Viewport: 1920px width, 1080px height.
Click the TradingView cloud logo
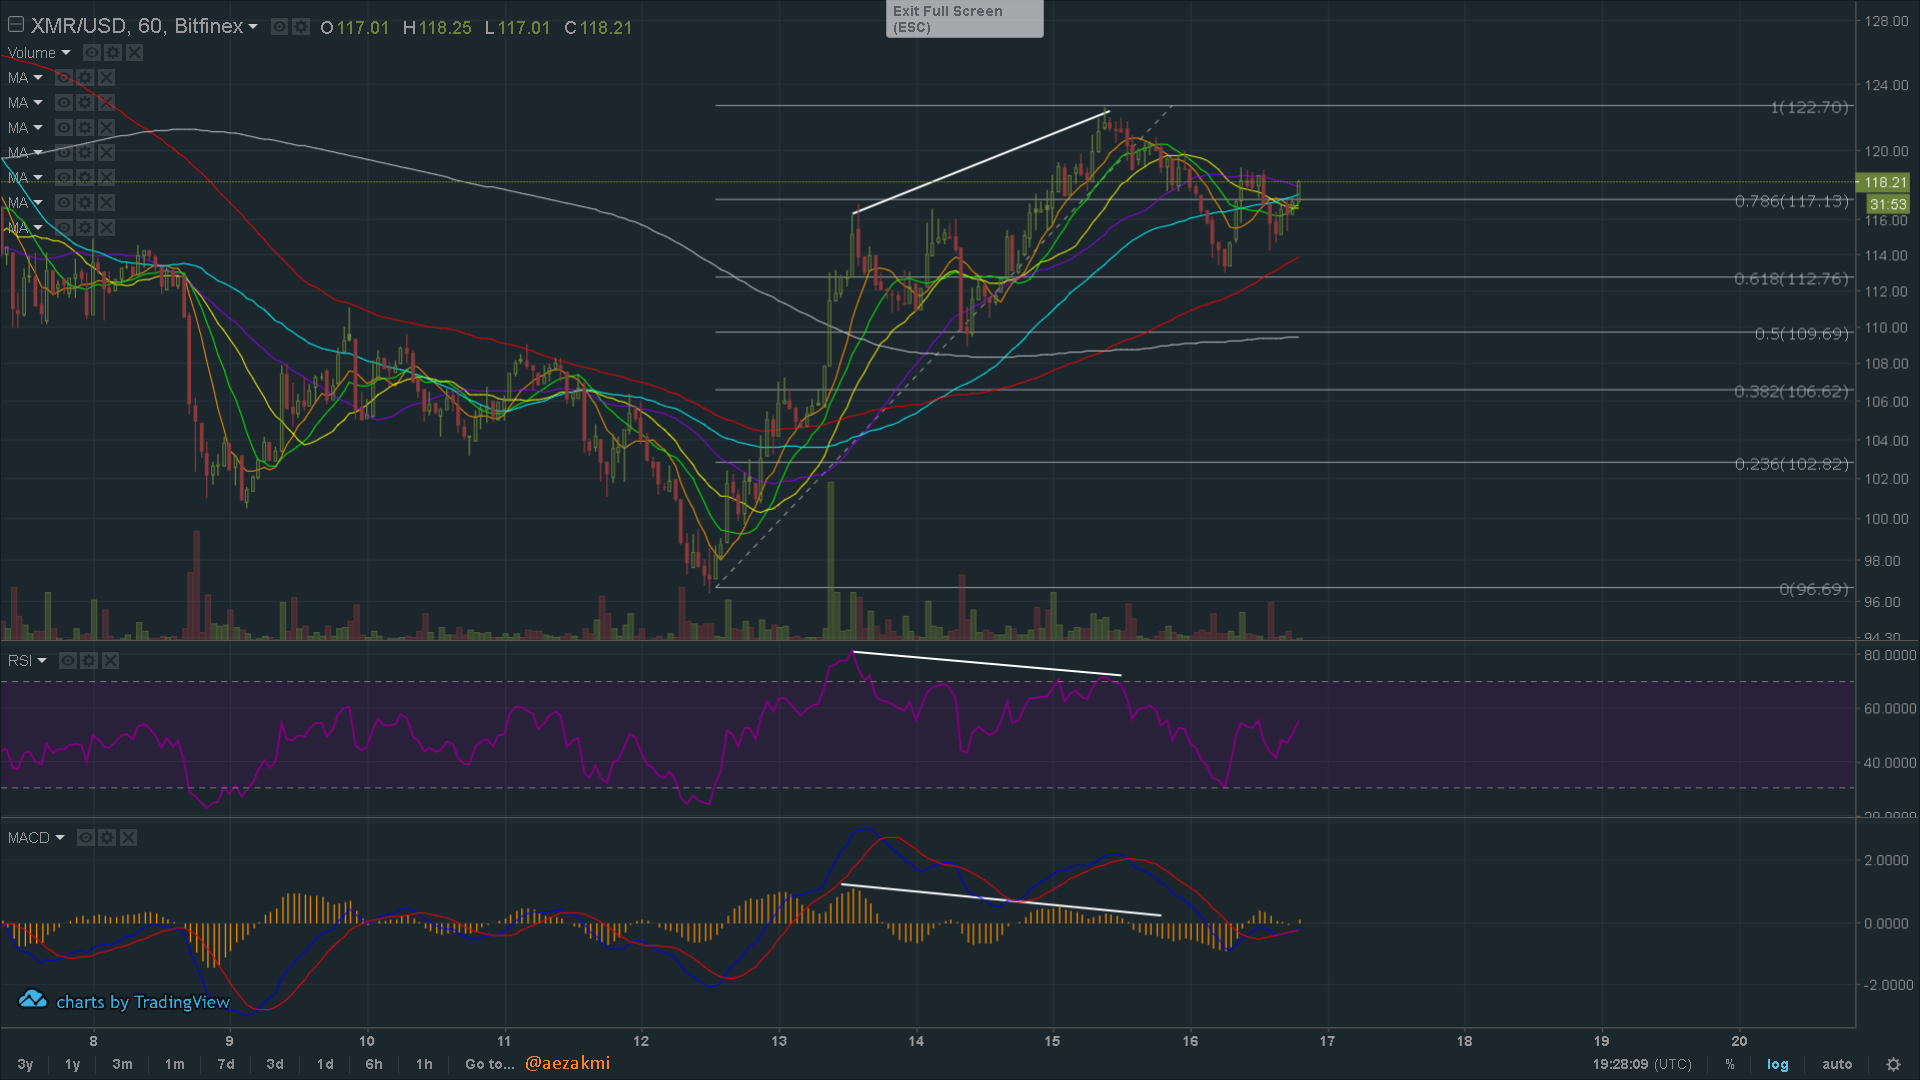(x=33, y=1000)
